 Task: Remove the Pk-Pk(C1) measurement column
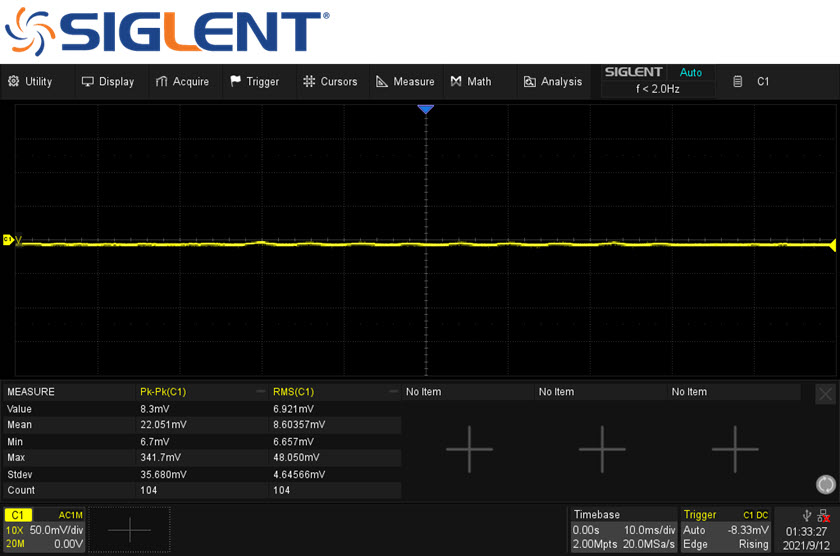coord(261,392)
